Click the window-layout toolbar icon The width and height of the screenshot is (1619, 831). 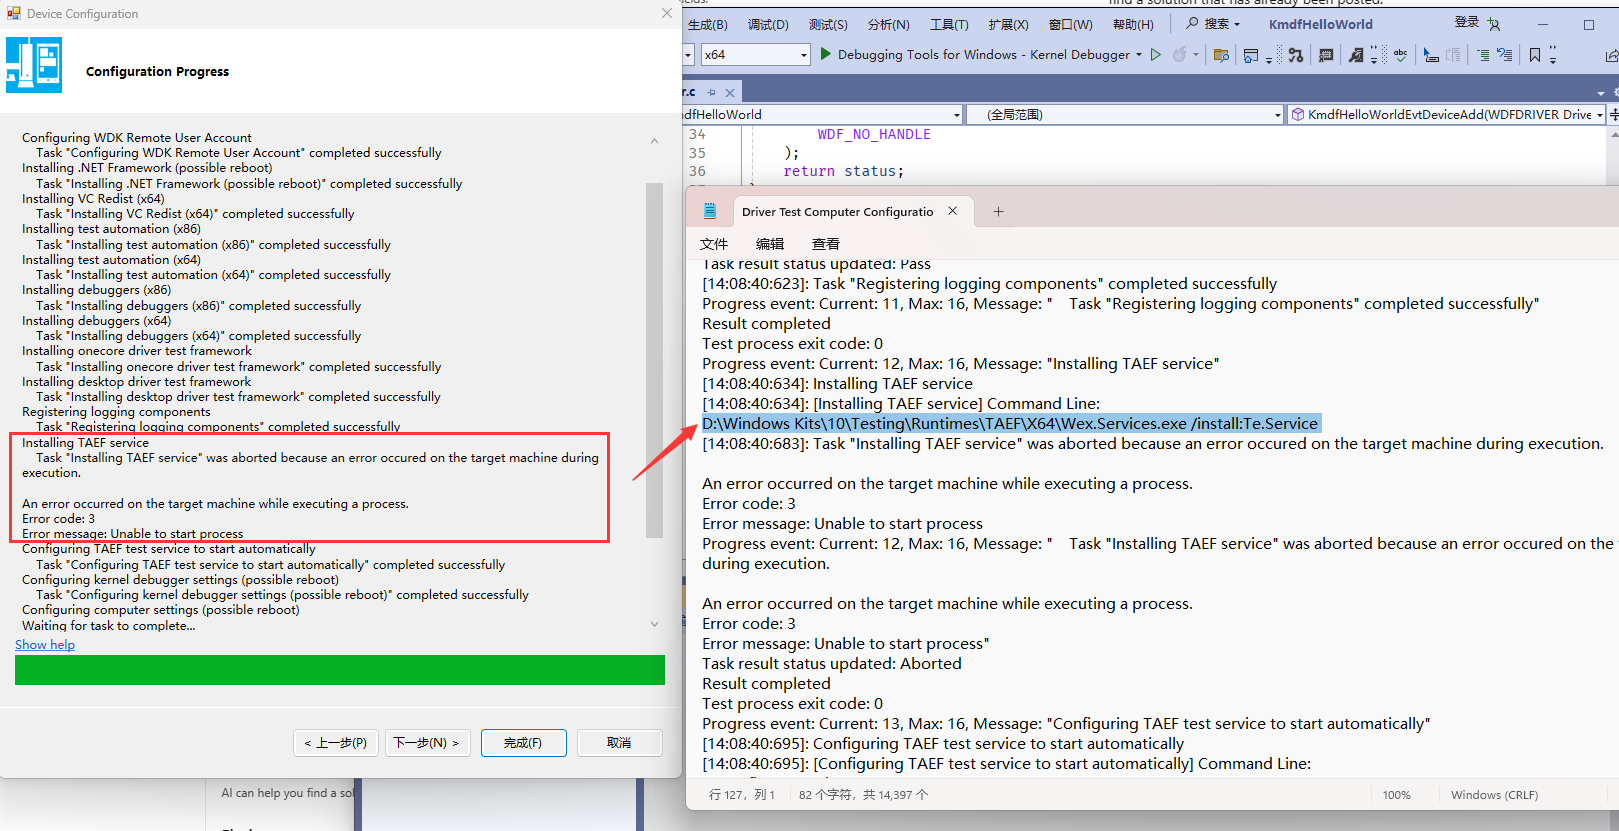tap(1251, 55)
